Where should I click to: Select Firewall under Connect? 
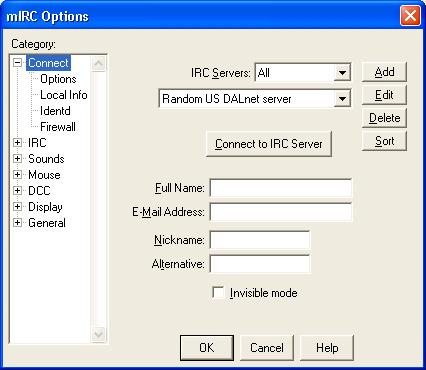(58, 127)
